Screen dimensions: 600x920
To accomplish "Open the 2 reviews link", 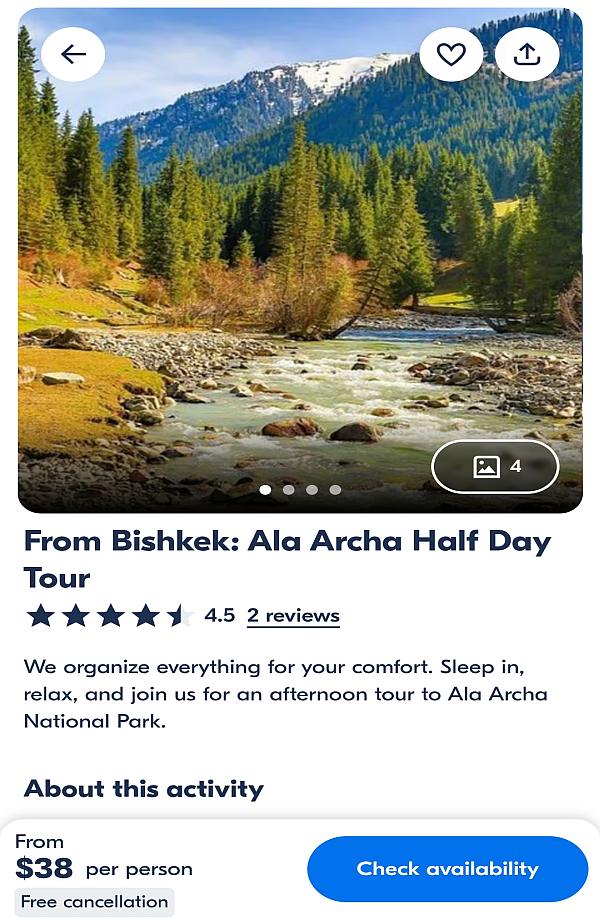I will (293, 615).
